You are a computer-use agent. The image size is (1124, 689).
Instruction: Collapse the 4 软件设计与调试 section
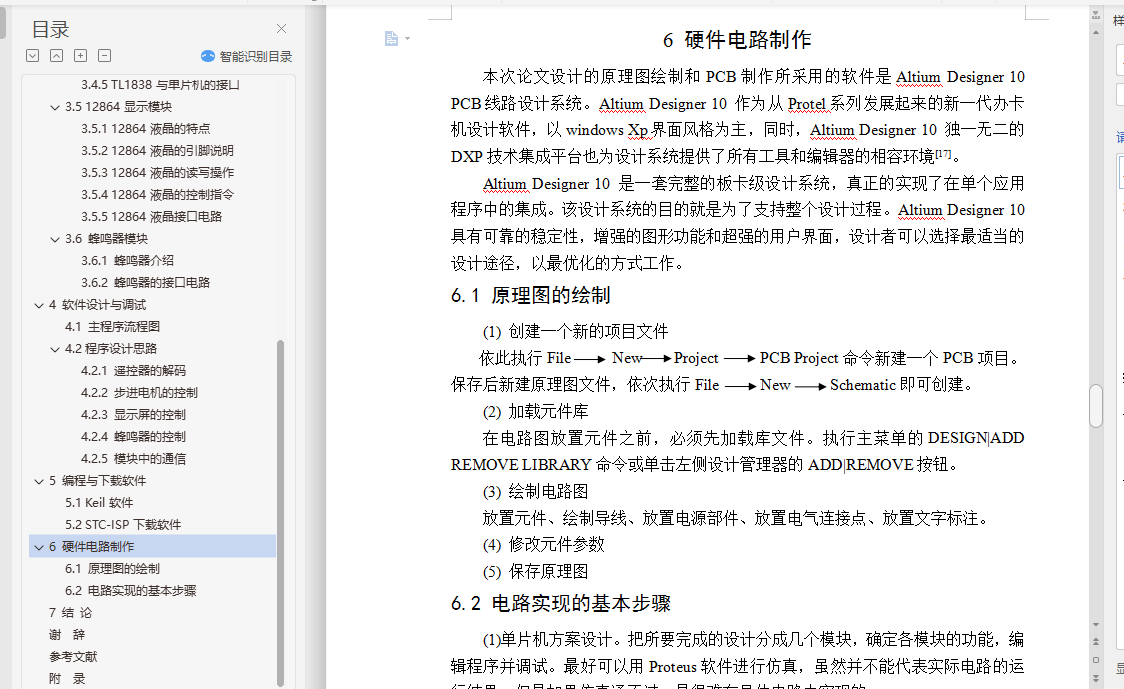[39, 305]
